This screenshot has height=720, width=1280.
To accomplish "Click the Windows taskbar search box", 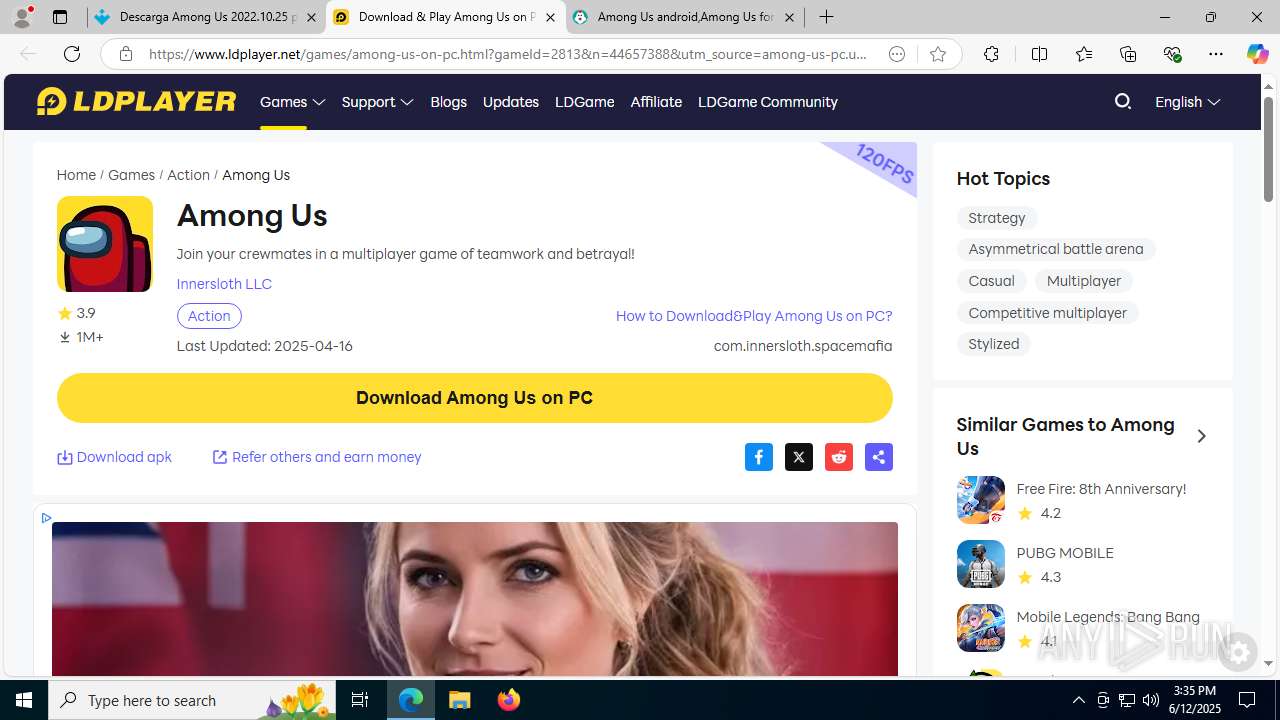I will pos(194,700).
